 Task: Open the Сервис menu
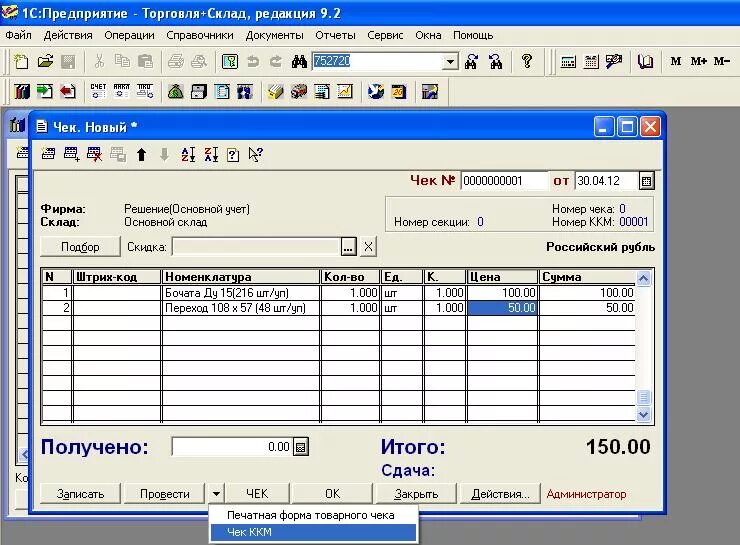tap(385, 35)
